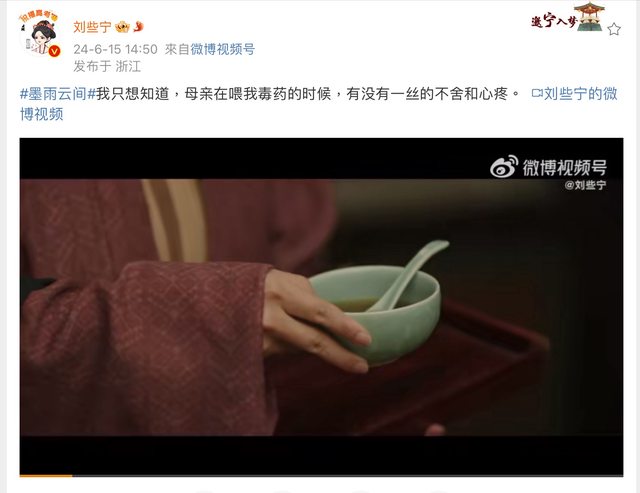Click the orange verified V badge
Image resolution: width=640 pixels, height=493 pixels.
click(54, 51)
